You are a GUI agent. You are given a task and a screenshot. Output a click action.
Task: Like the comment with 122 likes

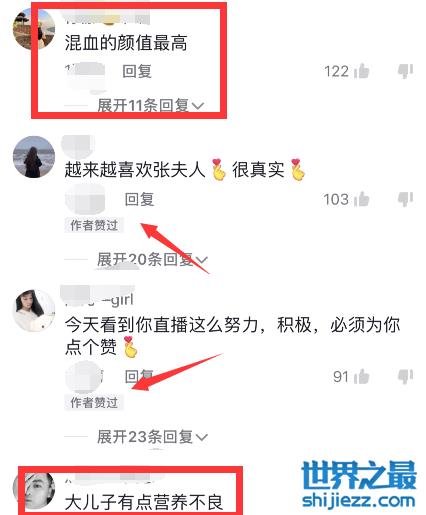(x=361, y=71)
